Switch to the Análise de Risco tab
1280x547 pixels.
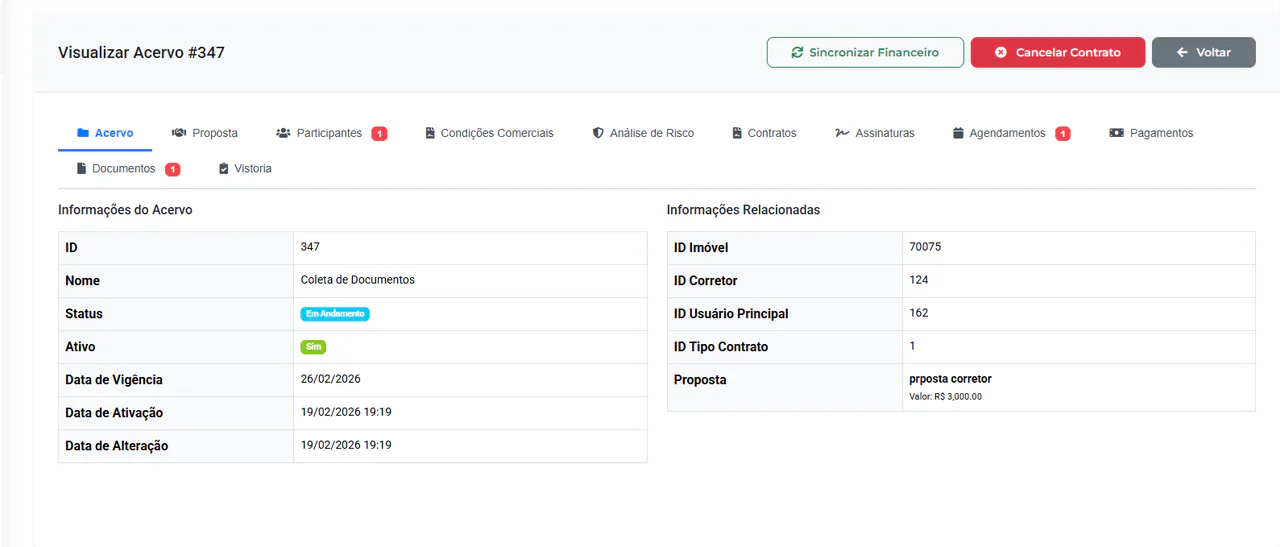click(x=643, y=133)
